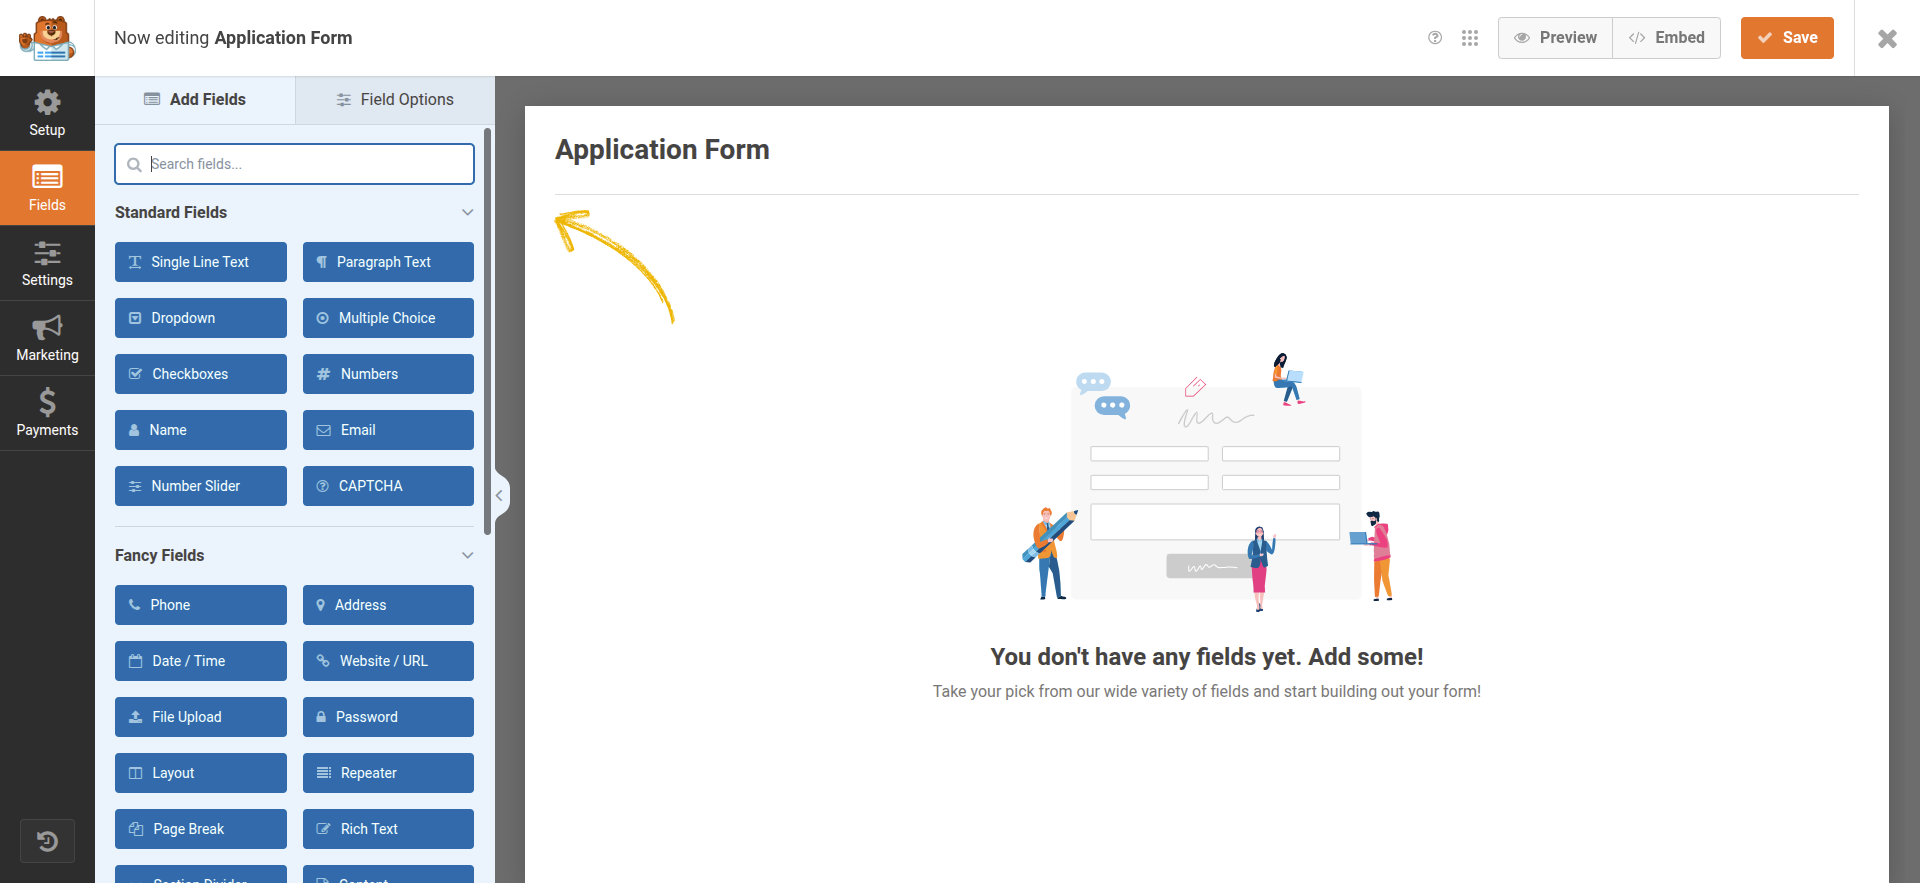Select the Add Fields tab
The image size is (1920, 883).
(x=195, y=99)
